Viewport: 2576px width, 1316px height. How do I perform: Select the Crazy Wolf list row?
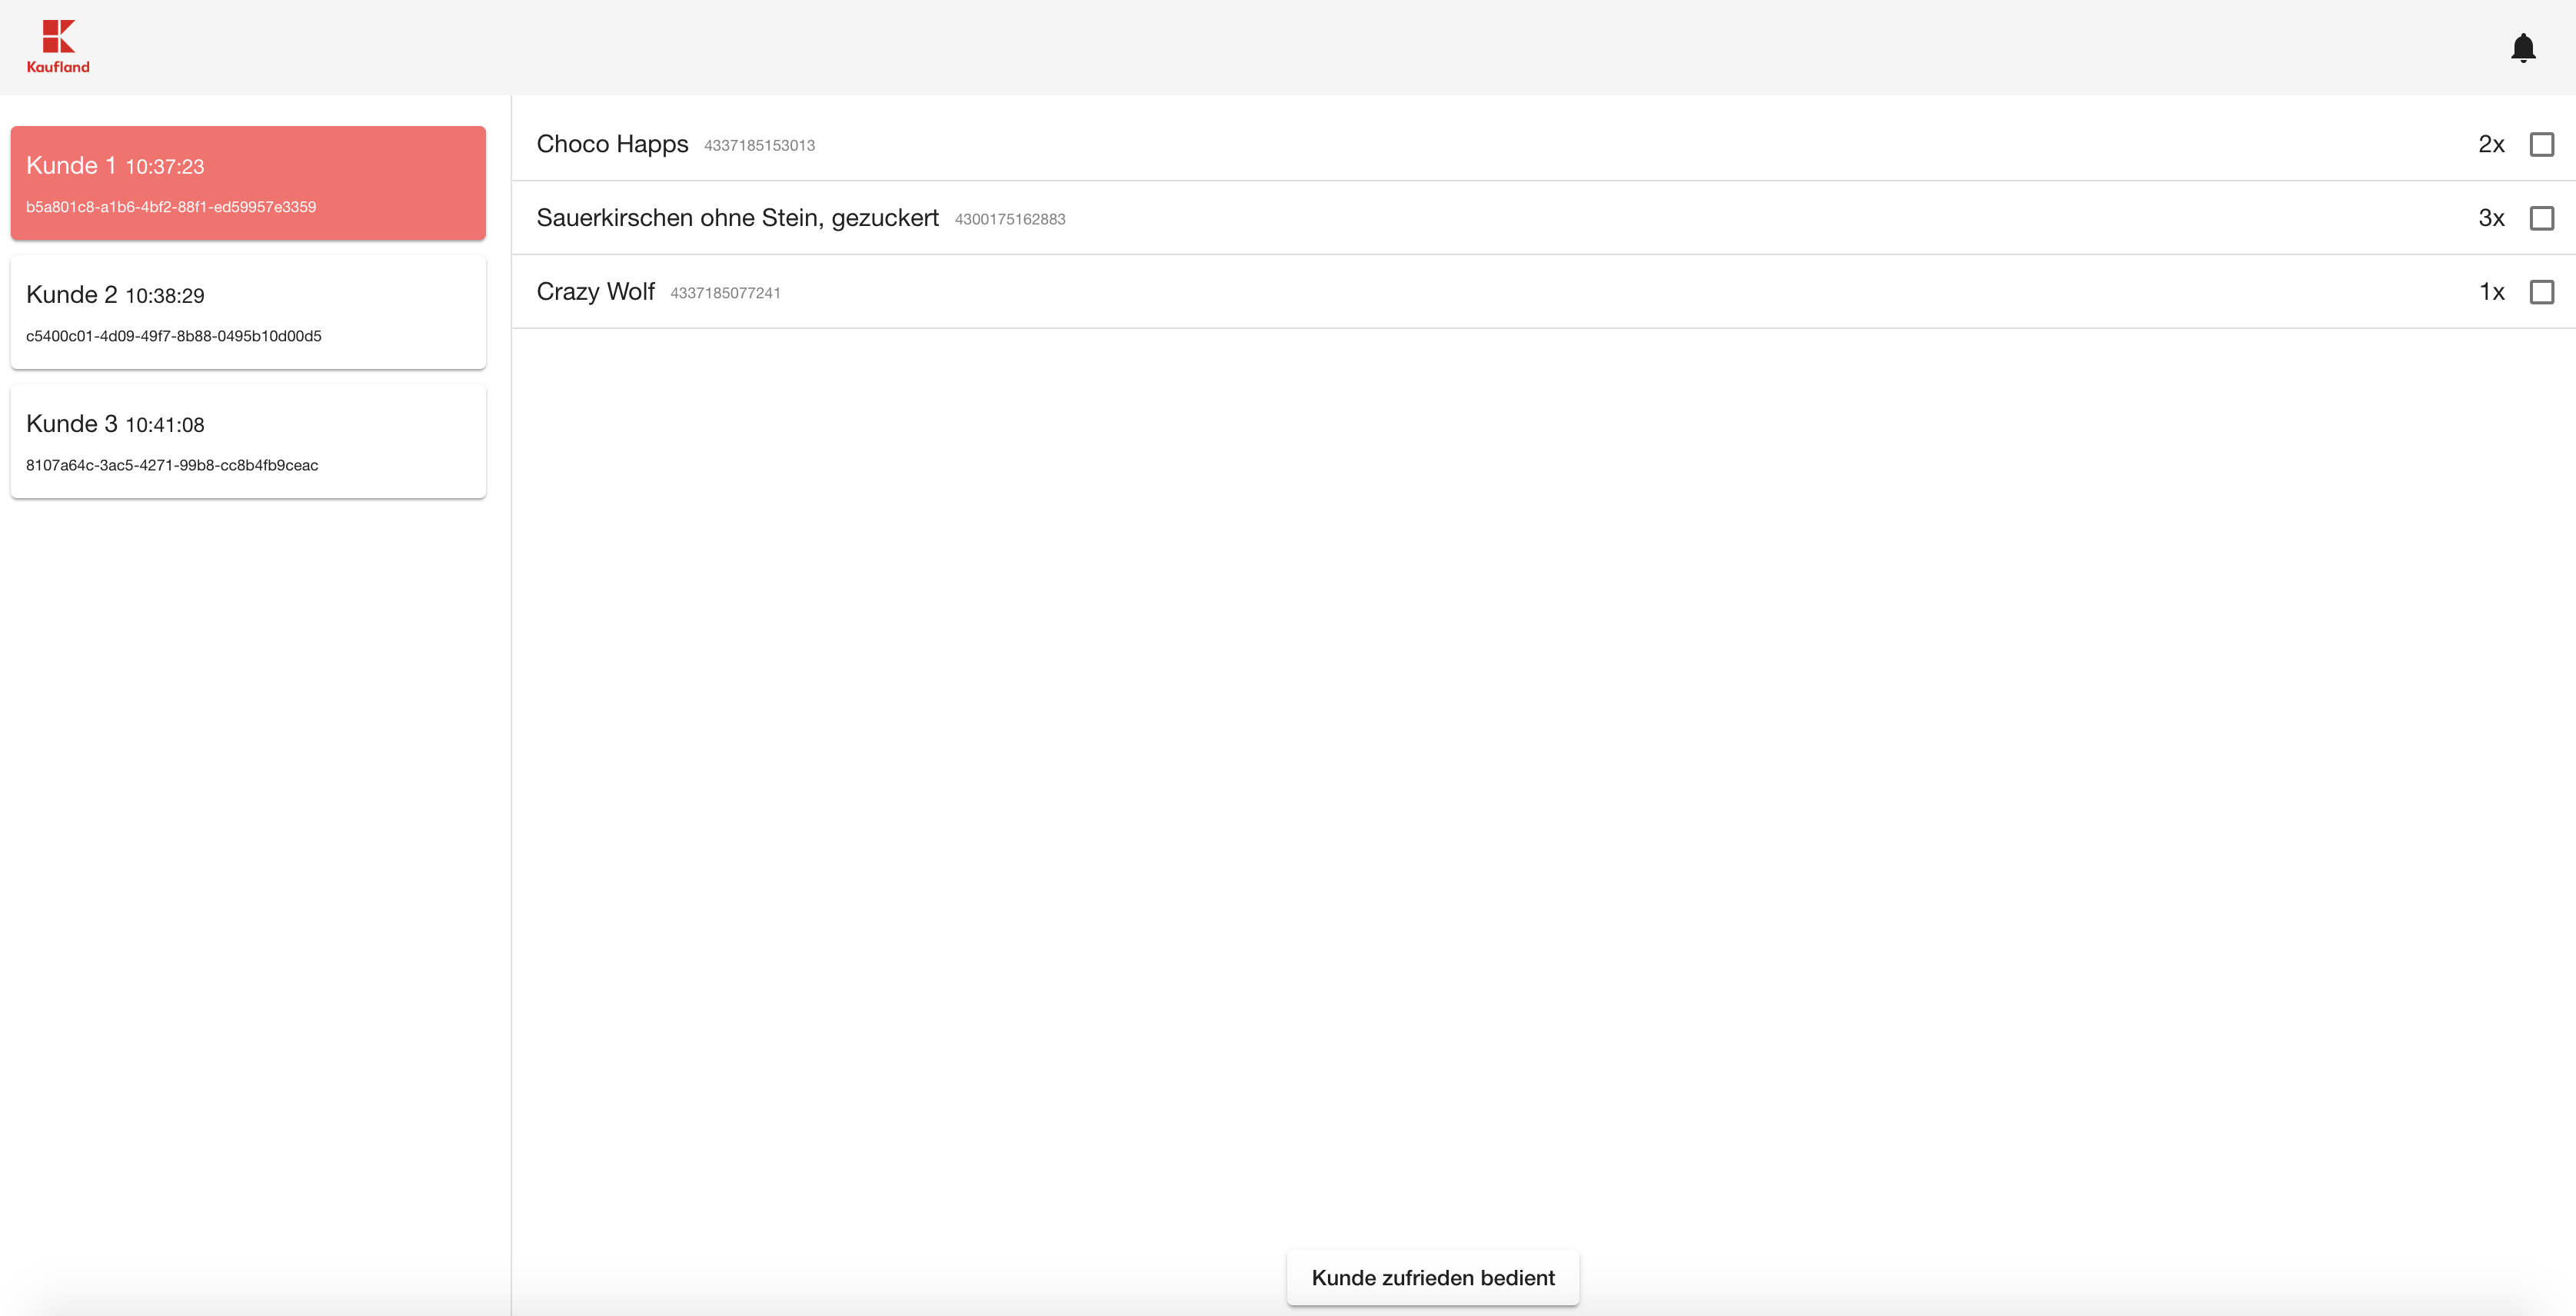click(x=1400, y=292)
